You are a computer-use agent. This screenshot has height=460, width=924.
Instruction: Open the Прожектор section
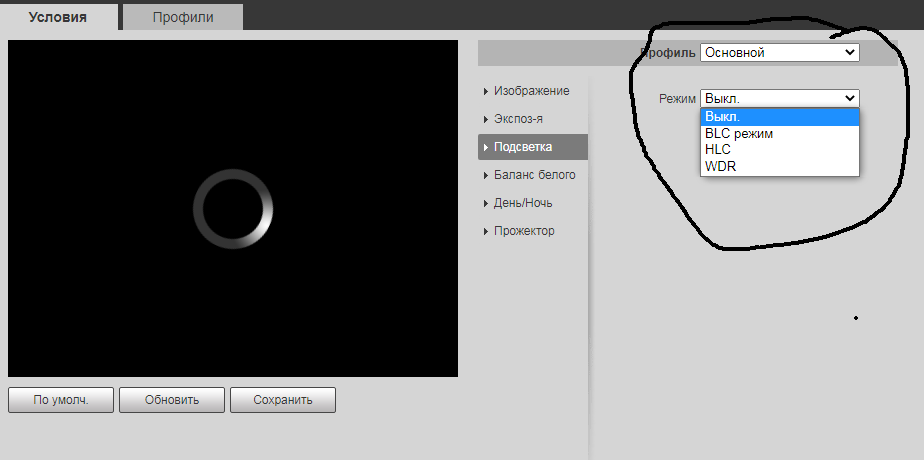click(524, 231)
